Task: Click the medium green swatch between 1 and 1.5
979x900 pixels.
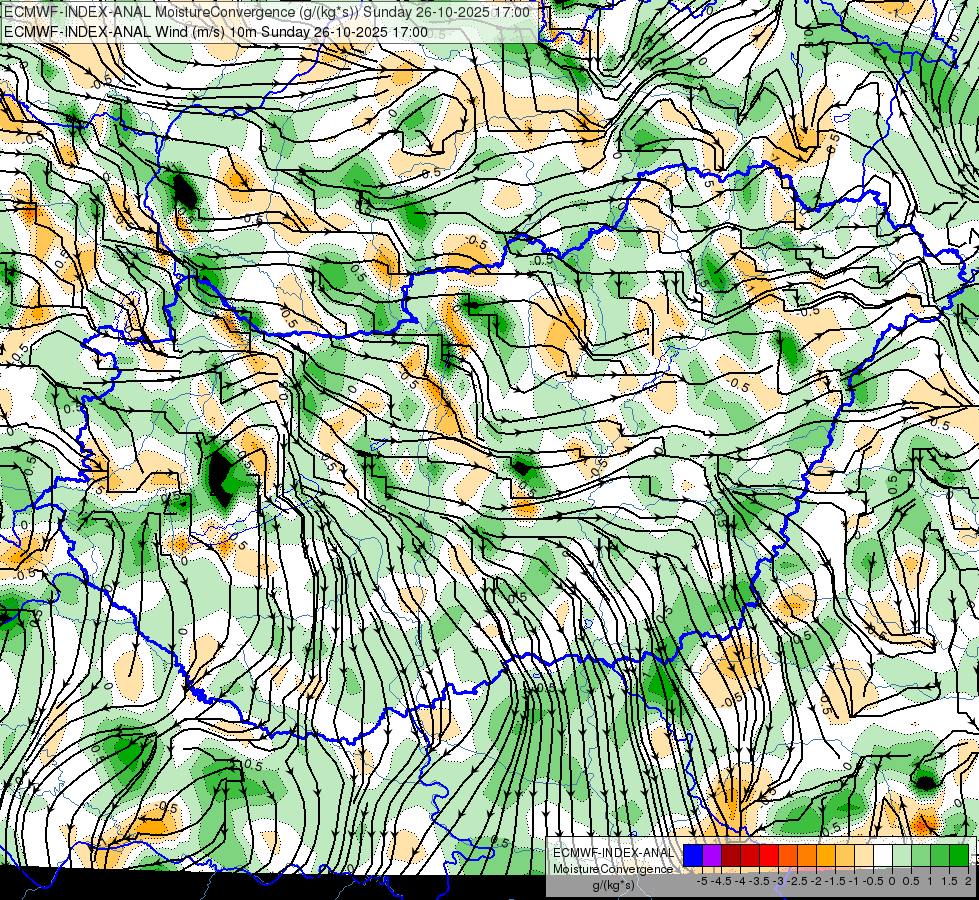Action: pos(940,856)
